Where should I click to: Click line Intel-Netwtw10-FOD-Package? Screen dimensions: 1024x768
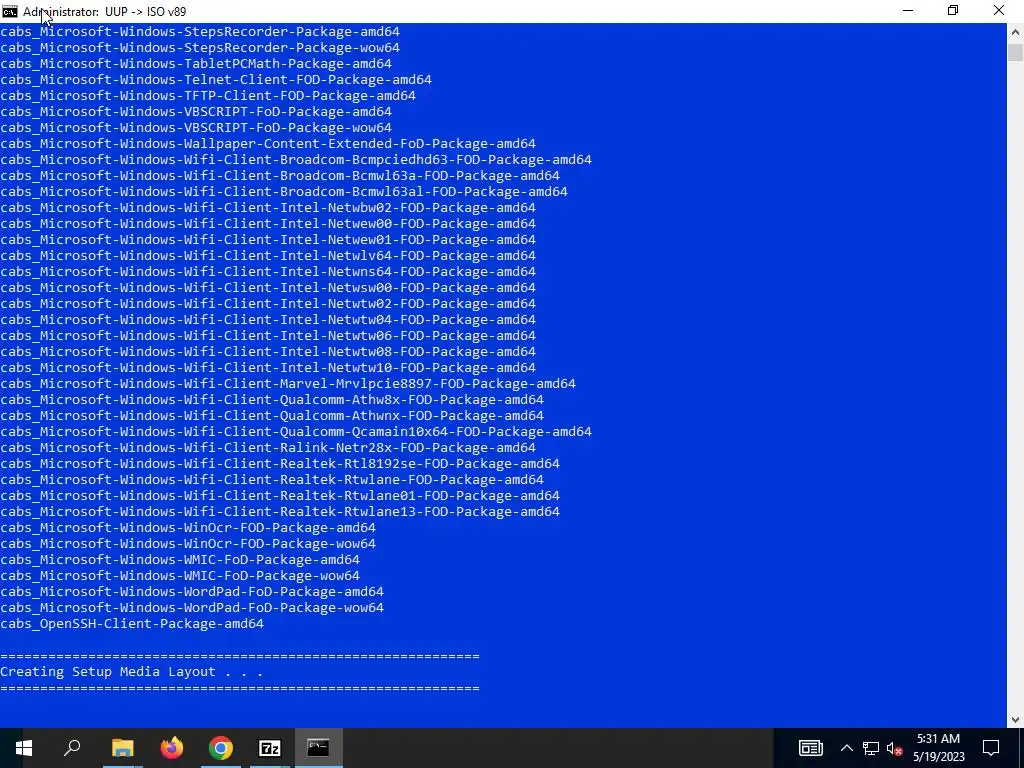coord(268,368)
